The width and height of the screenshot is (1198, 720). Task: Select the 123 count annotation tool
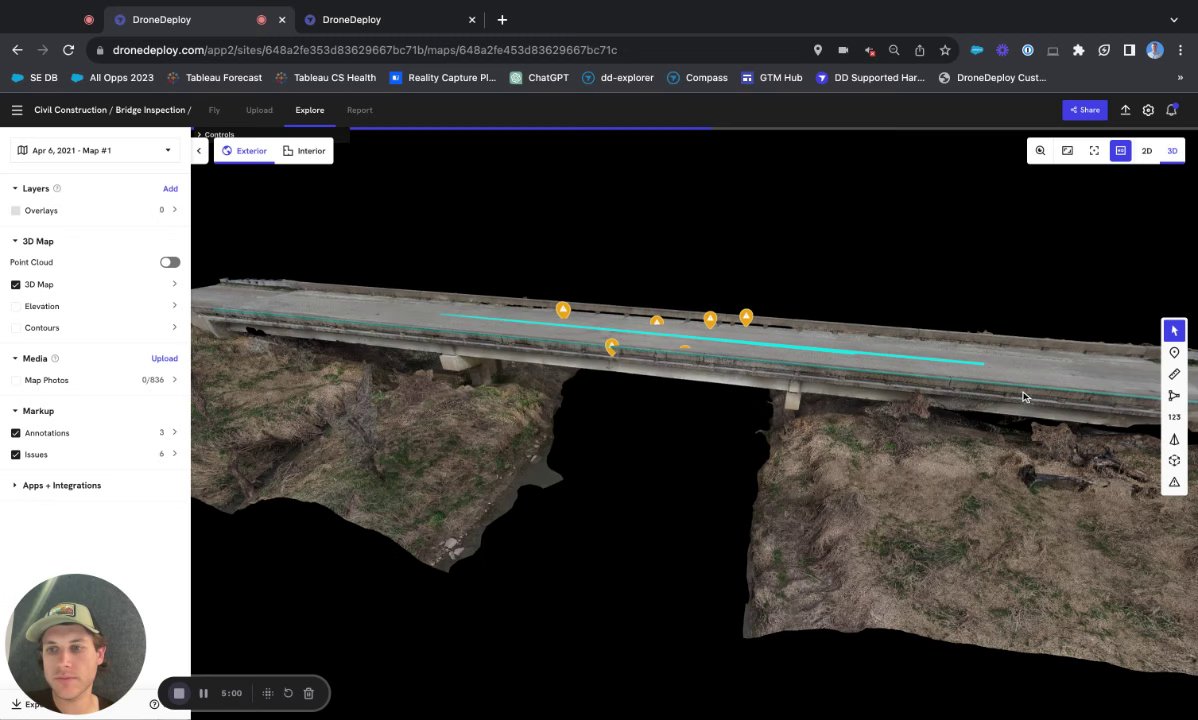(x=1174, y=417)
